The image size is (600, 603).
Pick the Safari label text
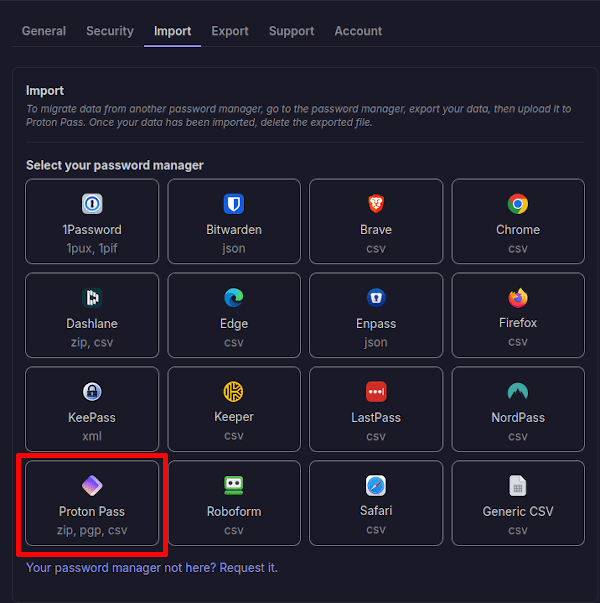click(x=376, y=510)
